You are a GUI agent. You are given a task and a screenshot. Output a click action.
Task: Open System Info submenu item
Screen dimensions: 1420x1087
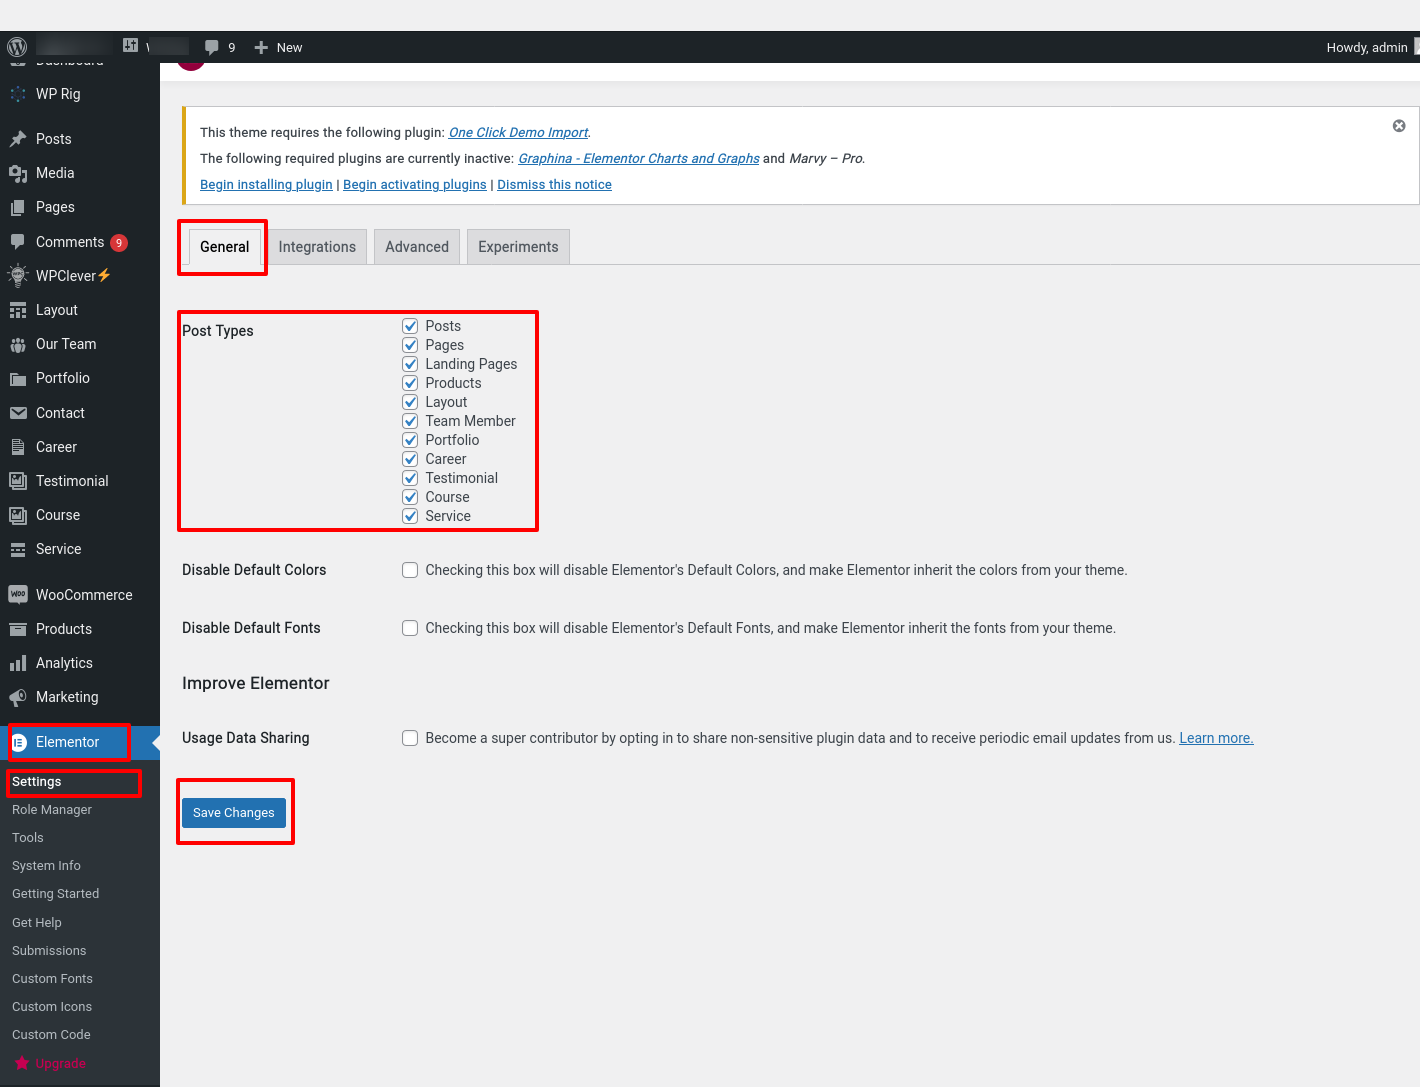click(46, 866)
